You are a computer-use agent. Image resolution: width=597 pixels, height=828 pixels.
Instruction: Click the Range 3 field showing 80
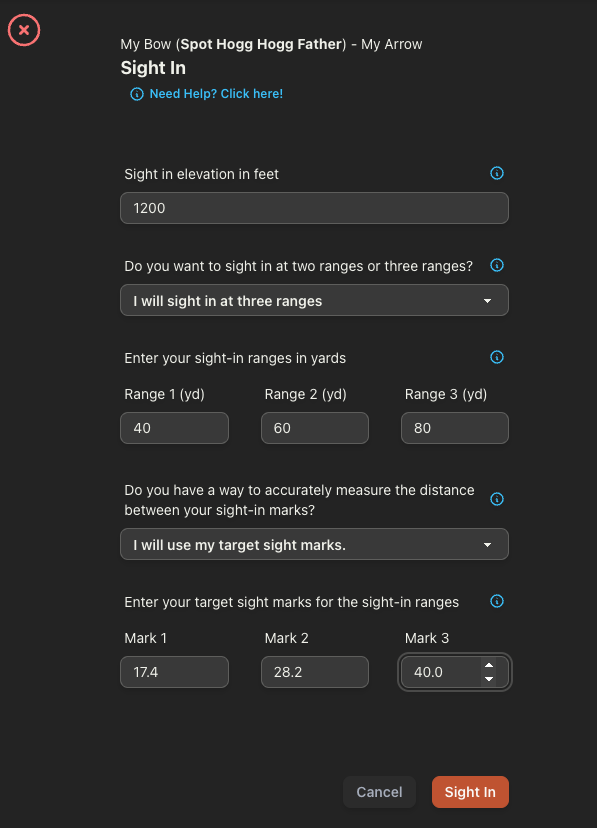pyautogui.click(x=454, y=428)
